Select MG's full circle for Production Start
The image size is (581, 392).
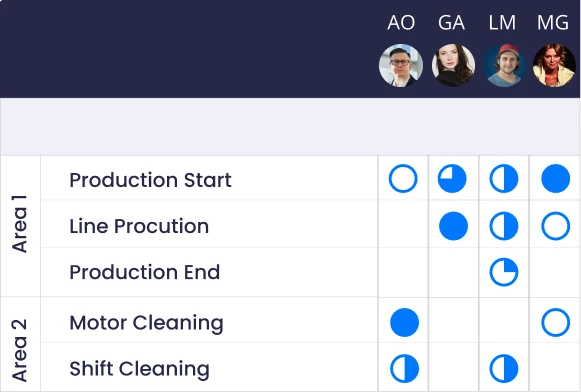(x=555, y=179)
